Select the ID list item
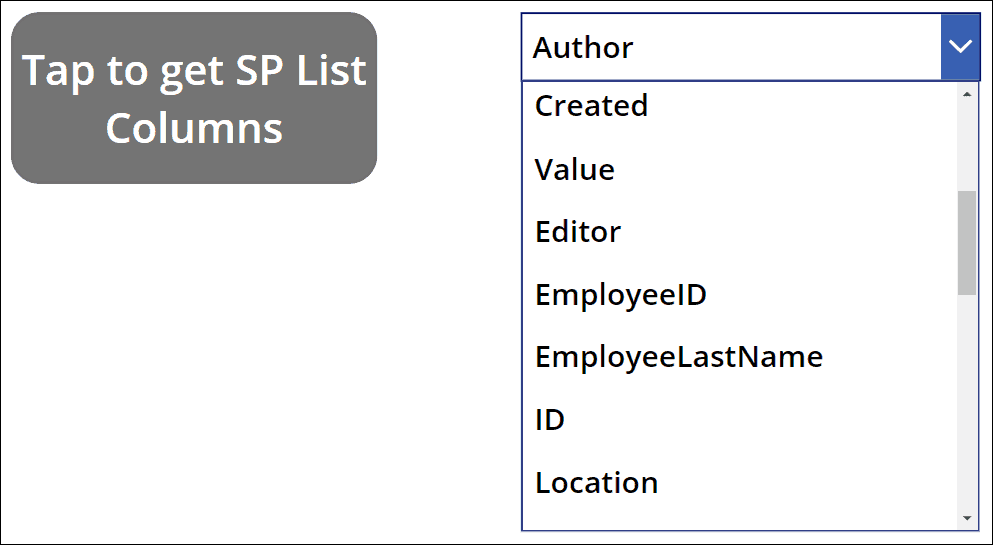This screenshot has height=545, width=993. (740, 420)
